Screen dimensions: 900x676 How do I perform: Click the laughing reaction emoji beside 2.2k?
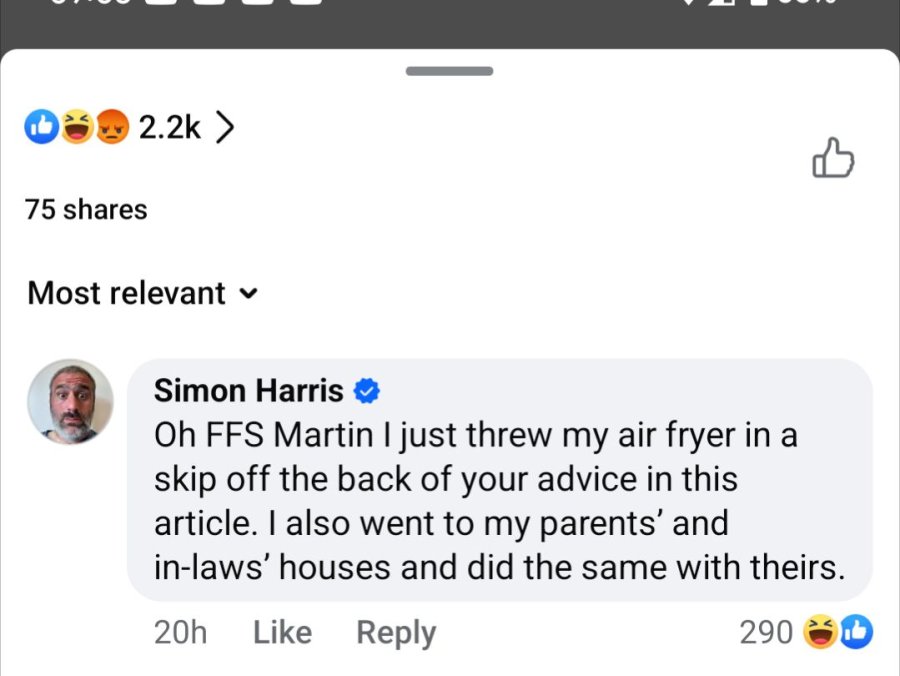(77, 126)
